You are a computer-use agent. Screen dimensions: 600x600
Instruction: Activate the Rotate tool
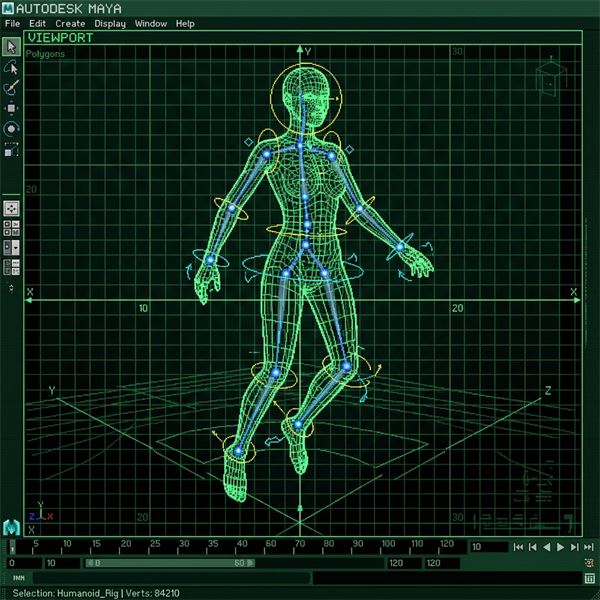click(x=11, y=129)
